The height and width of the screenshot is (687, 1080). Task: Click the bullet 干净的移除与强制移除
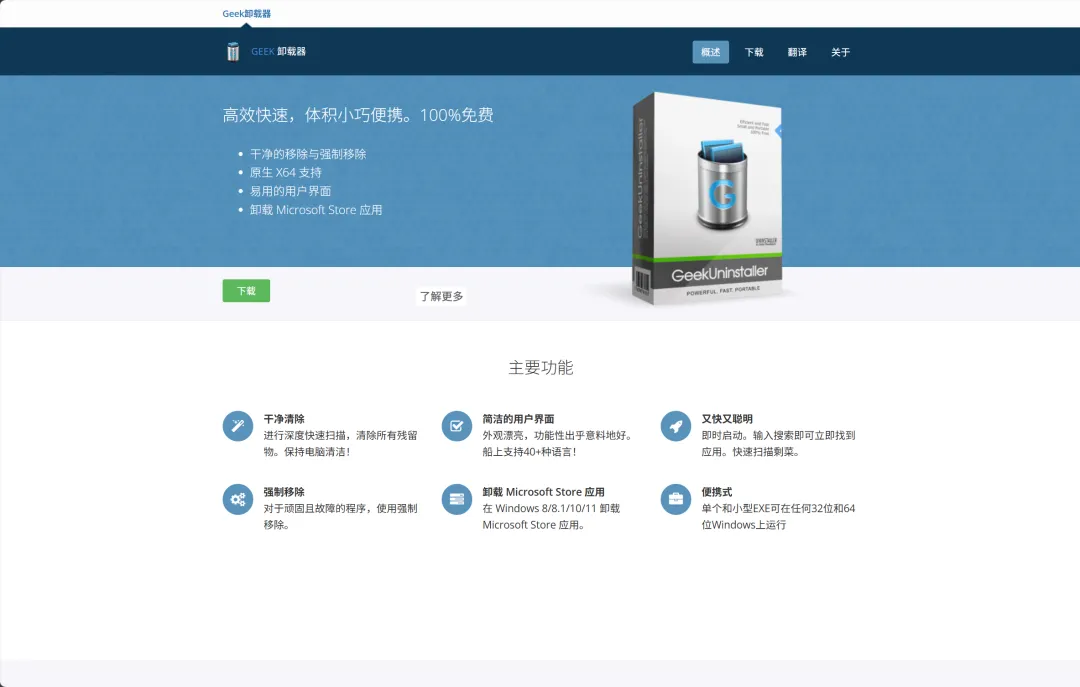tap(308, 154)
